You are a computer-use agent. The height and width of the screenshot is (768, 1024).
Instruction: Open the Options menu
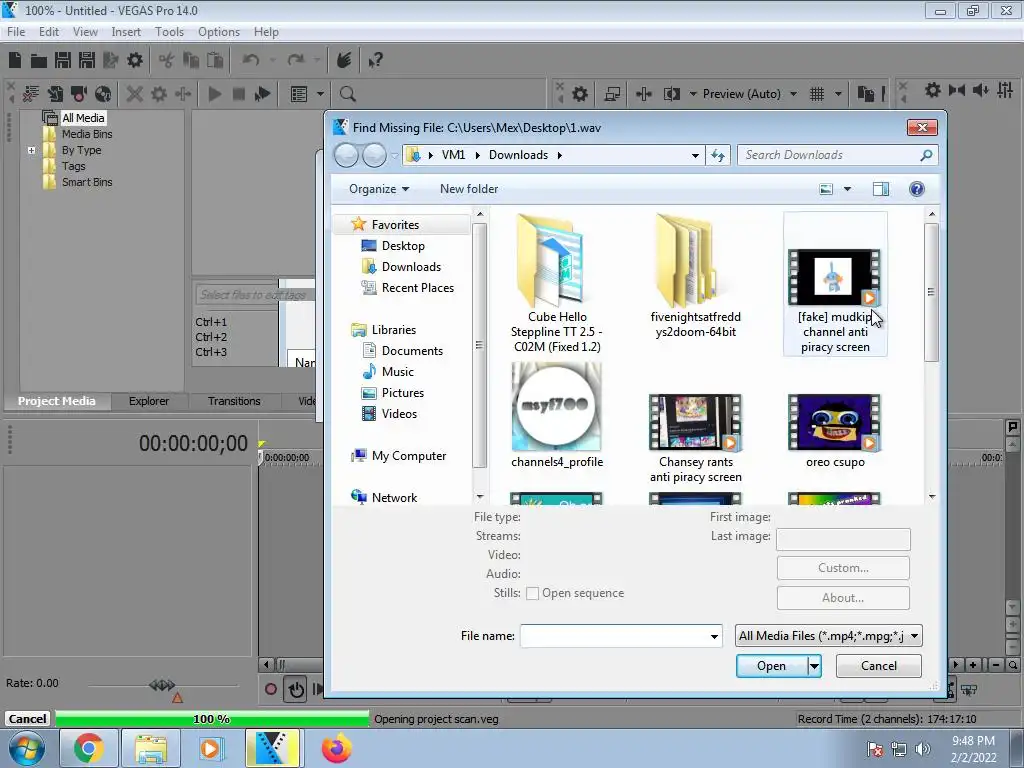pyautogui.click(x=219, y=32)
